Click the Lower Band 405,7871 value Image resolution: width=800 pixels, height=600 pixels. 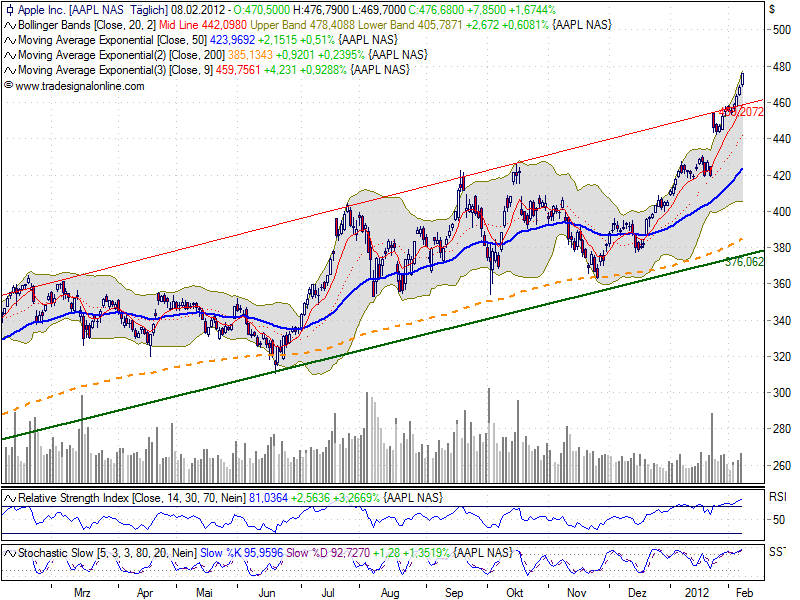tap(410, 25)
